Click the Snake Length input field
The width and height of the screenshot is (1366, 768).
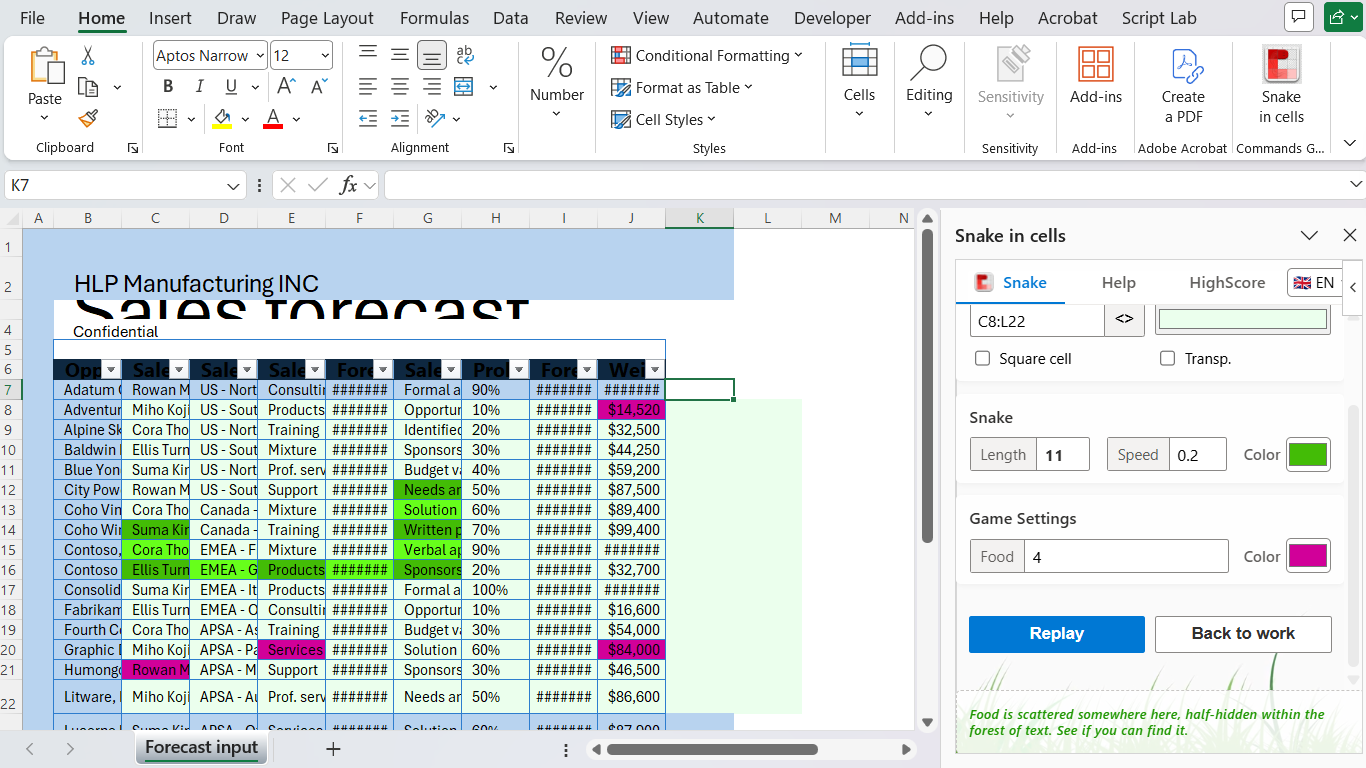coord(1062,455)
